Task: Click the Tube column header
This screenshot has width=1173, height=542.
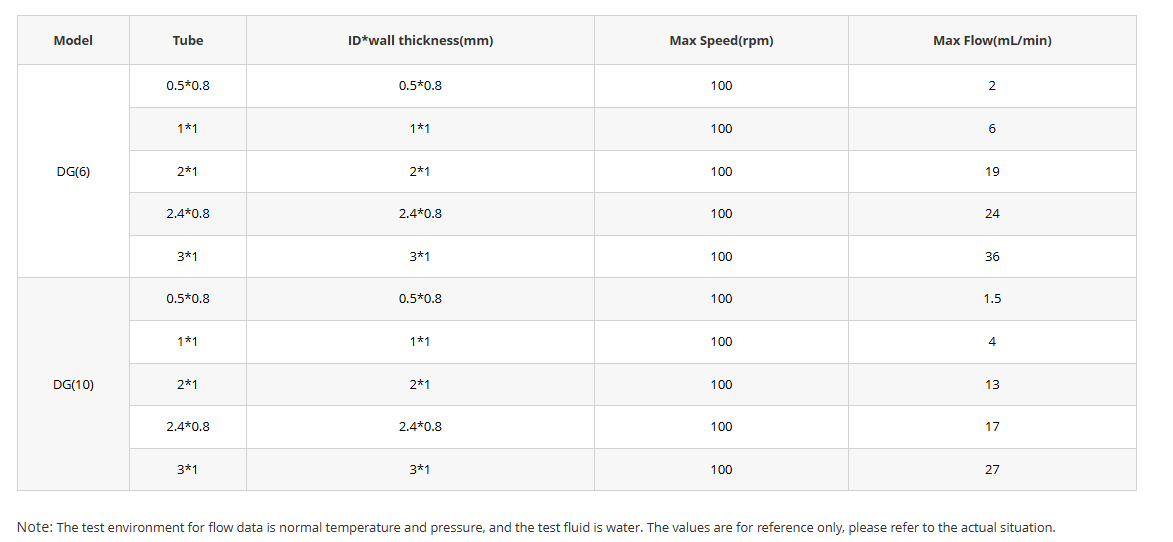Action: pos(188,41)
